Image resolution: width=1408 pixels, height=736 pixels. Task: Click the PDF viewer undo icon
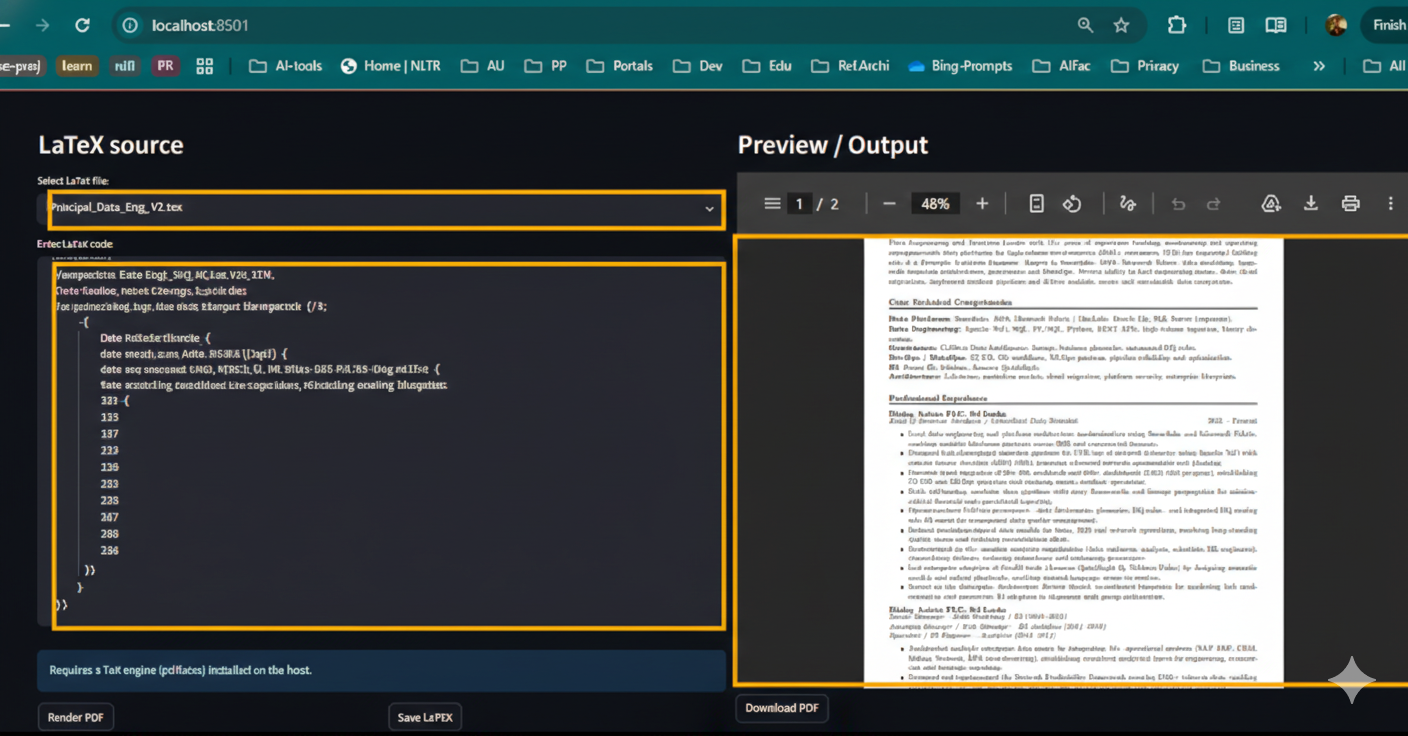click(x=1178, y=204)
